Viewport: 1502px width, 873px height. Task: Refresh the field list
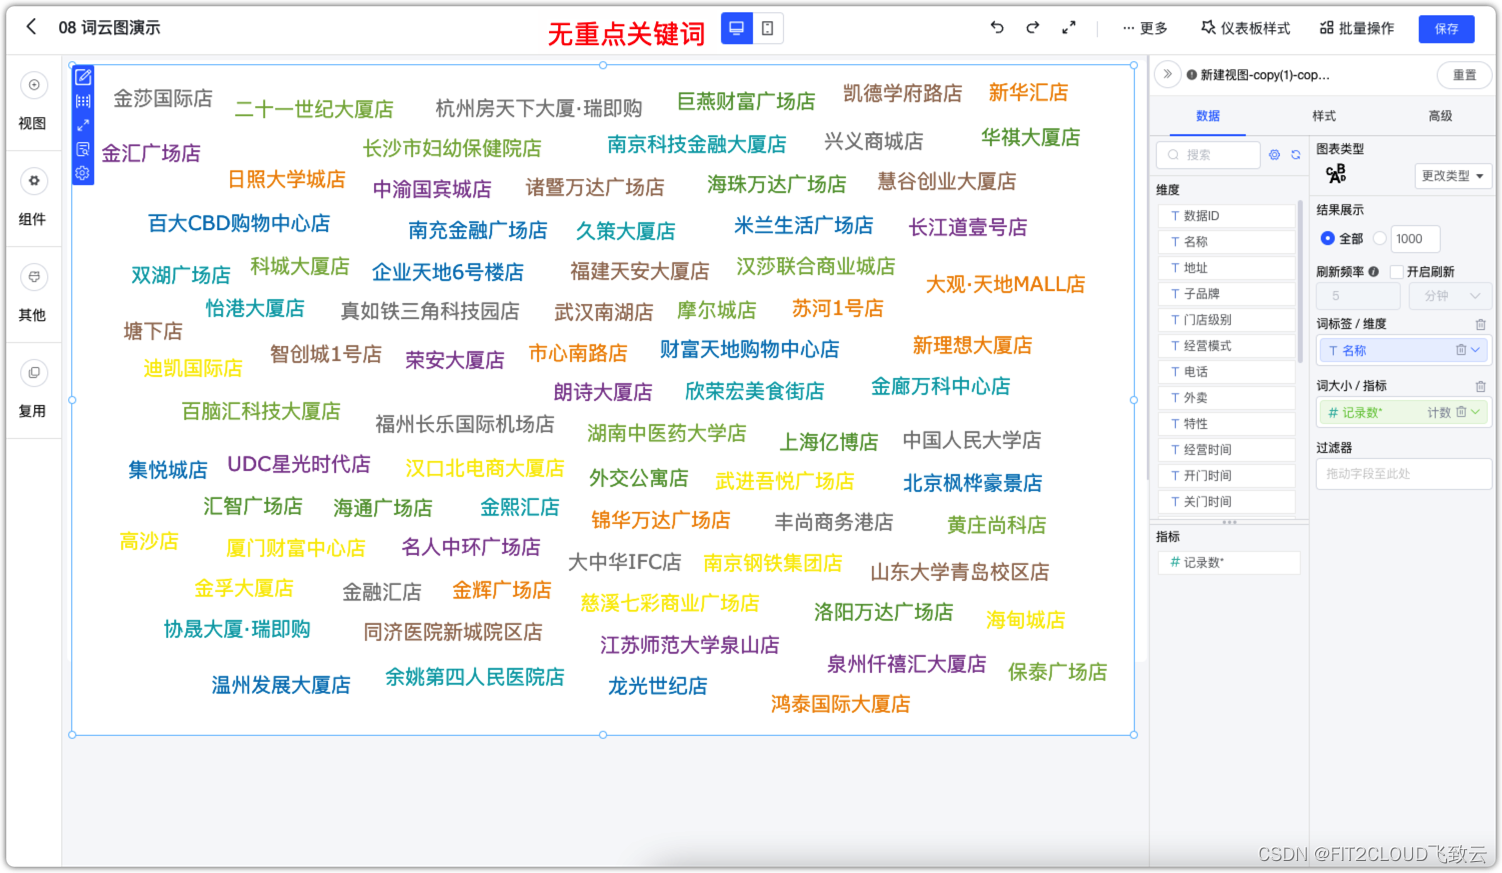pos(1295,155)
